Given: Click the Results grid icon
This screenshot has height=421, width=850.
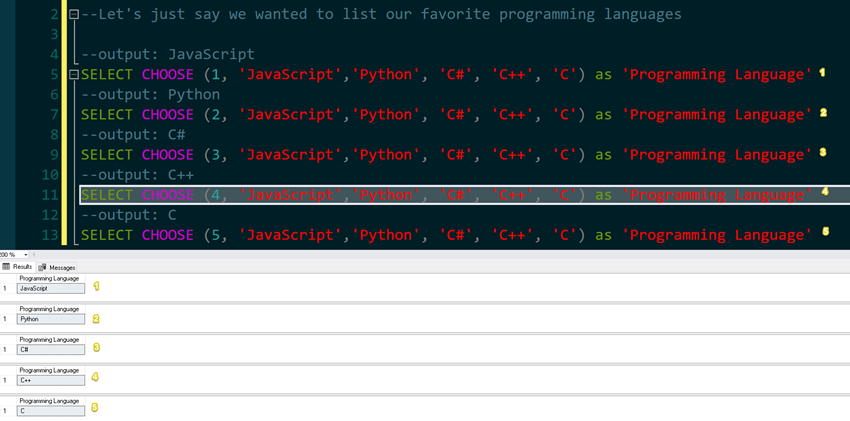Looking at the screenshot, I should coord(6,267).
